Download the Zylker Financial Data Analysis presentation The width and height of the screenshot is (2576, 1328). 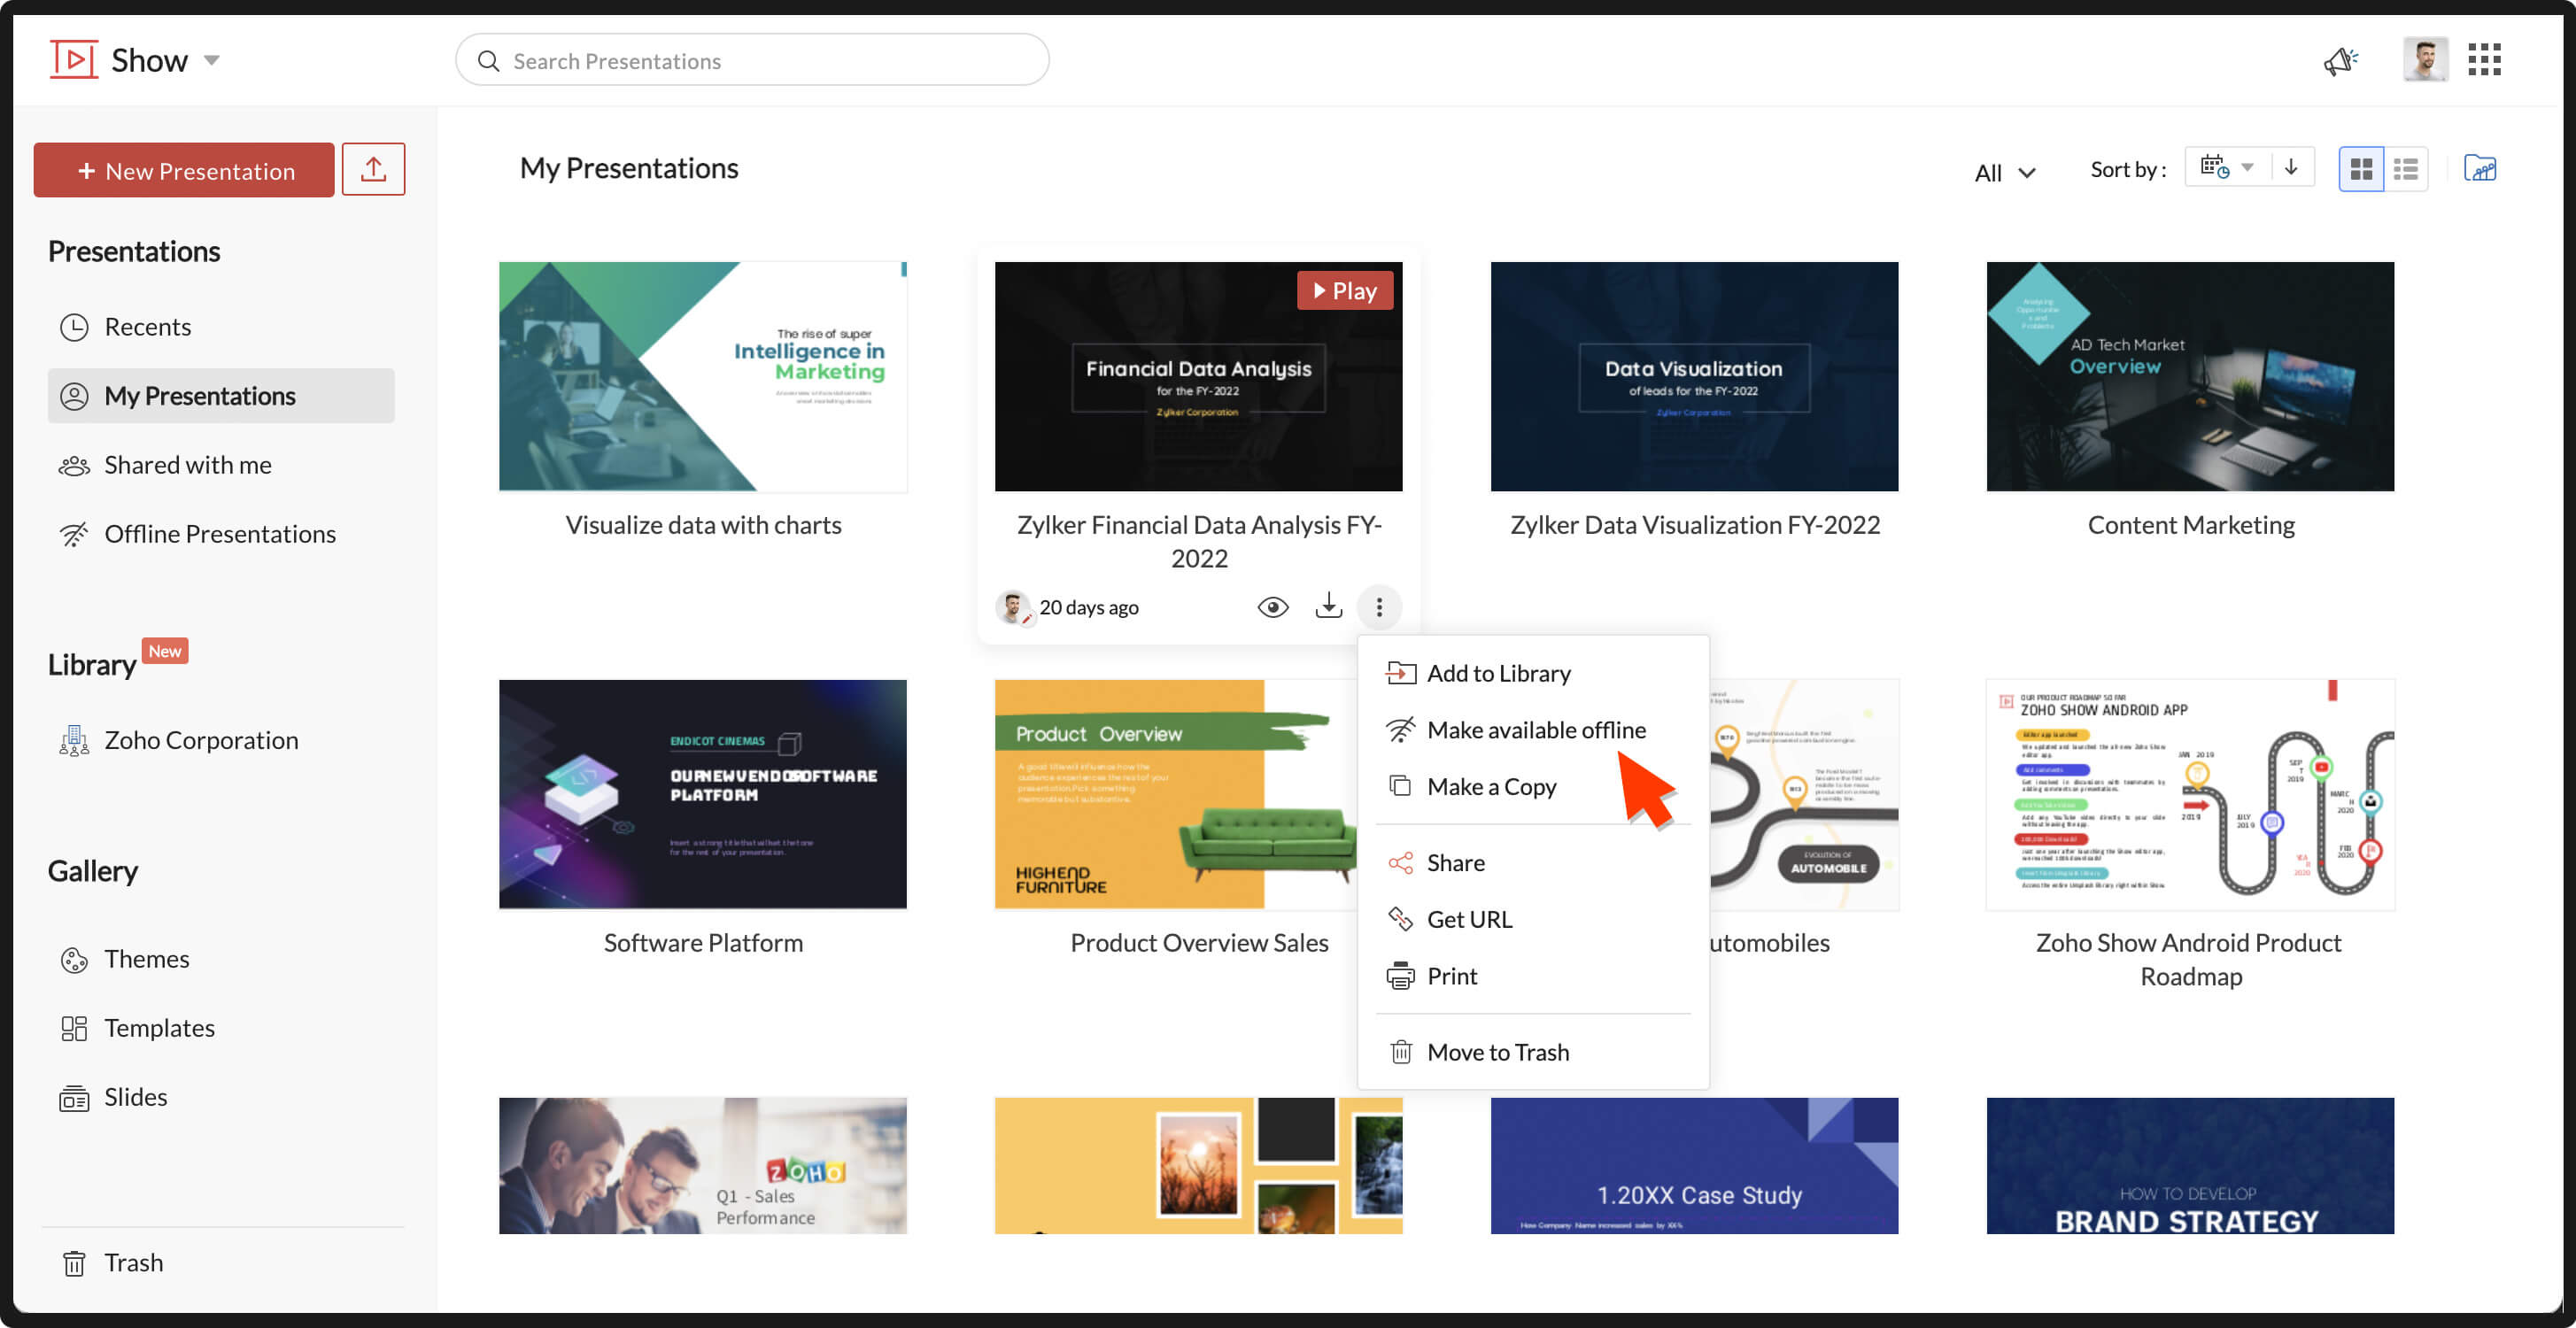click(1328, 606)
